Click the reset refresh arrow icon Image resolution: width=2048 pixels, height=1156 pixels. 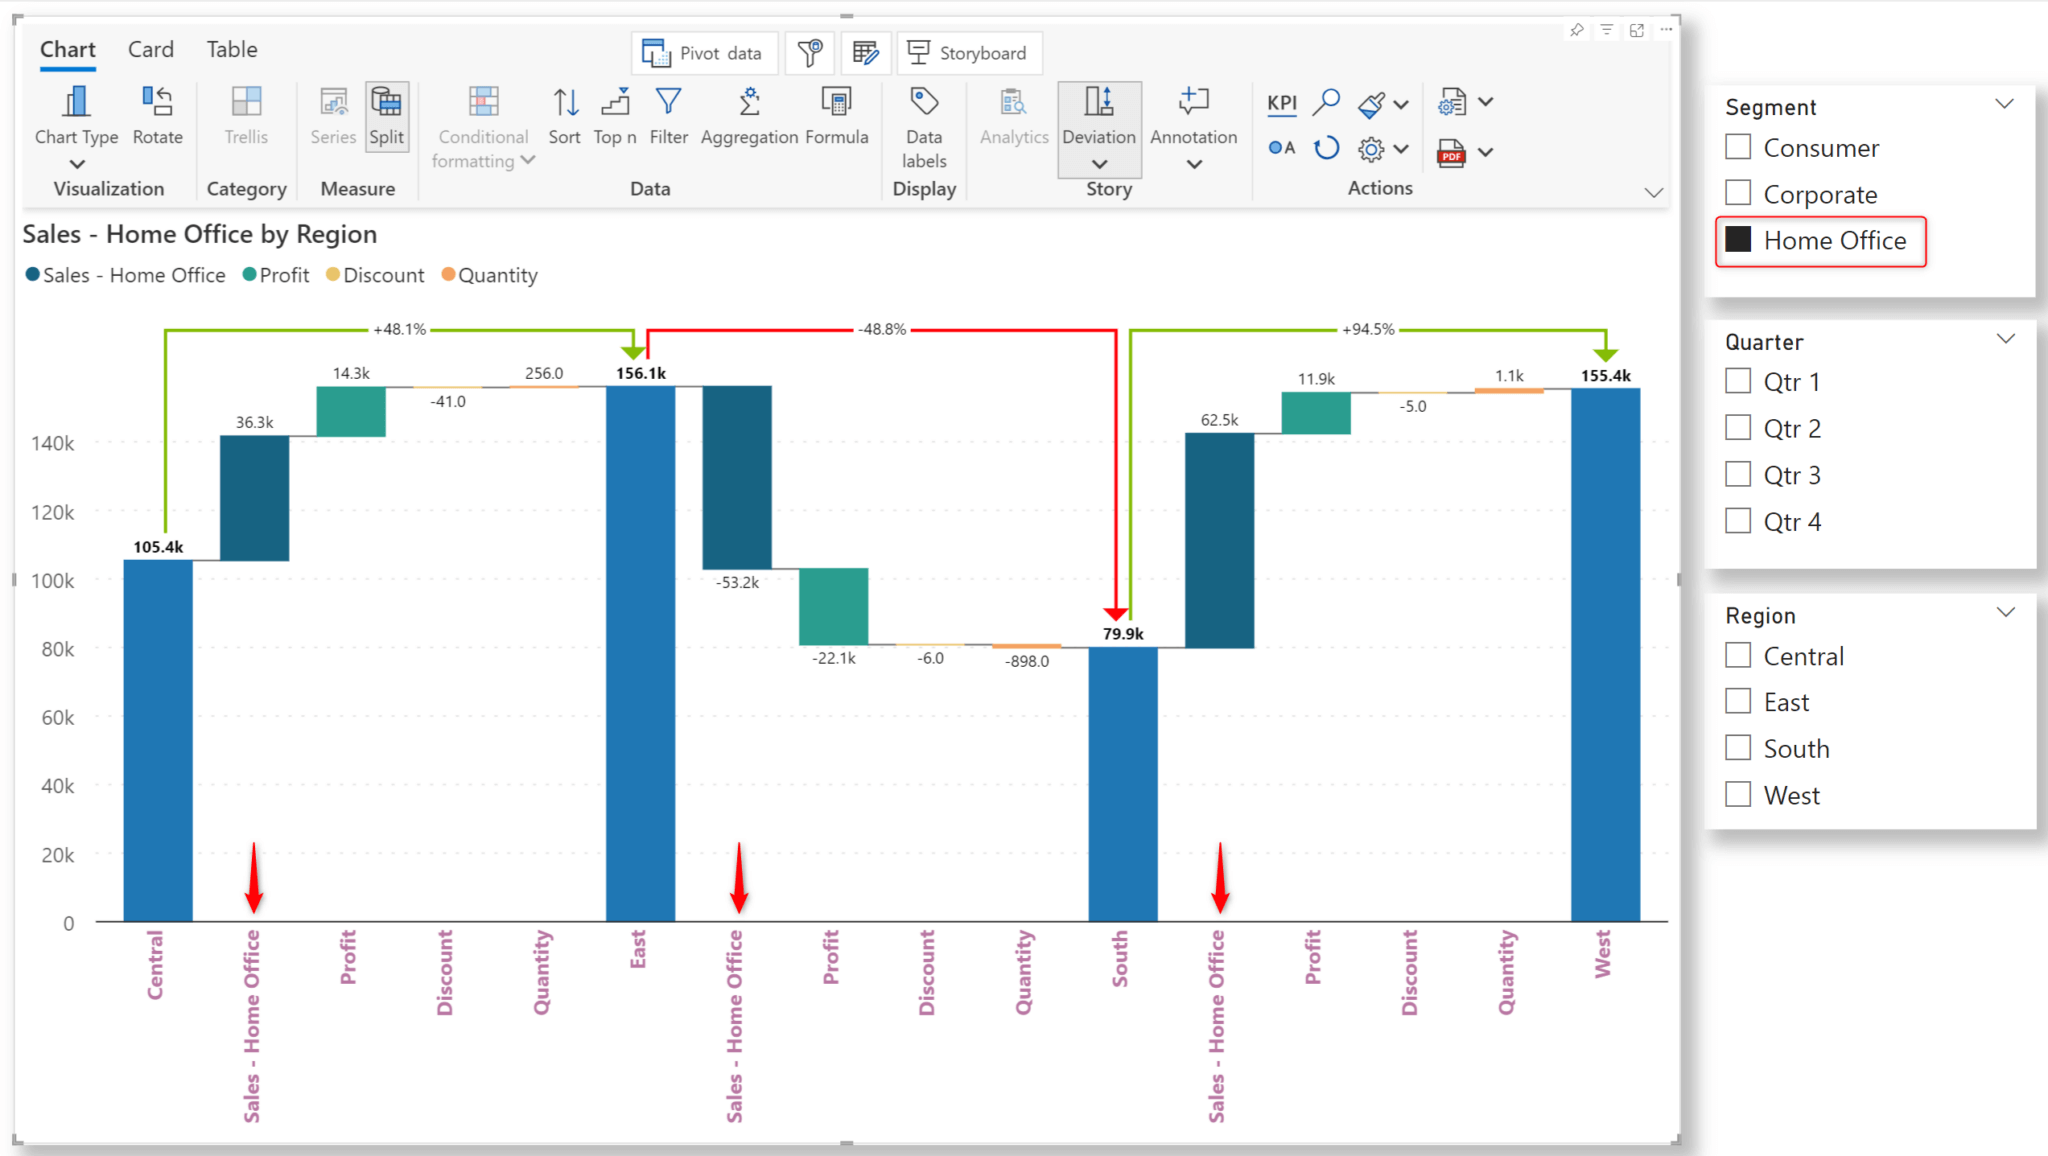point(1326,149)
